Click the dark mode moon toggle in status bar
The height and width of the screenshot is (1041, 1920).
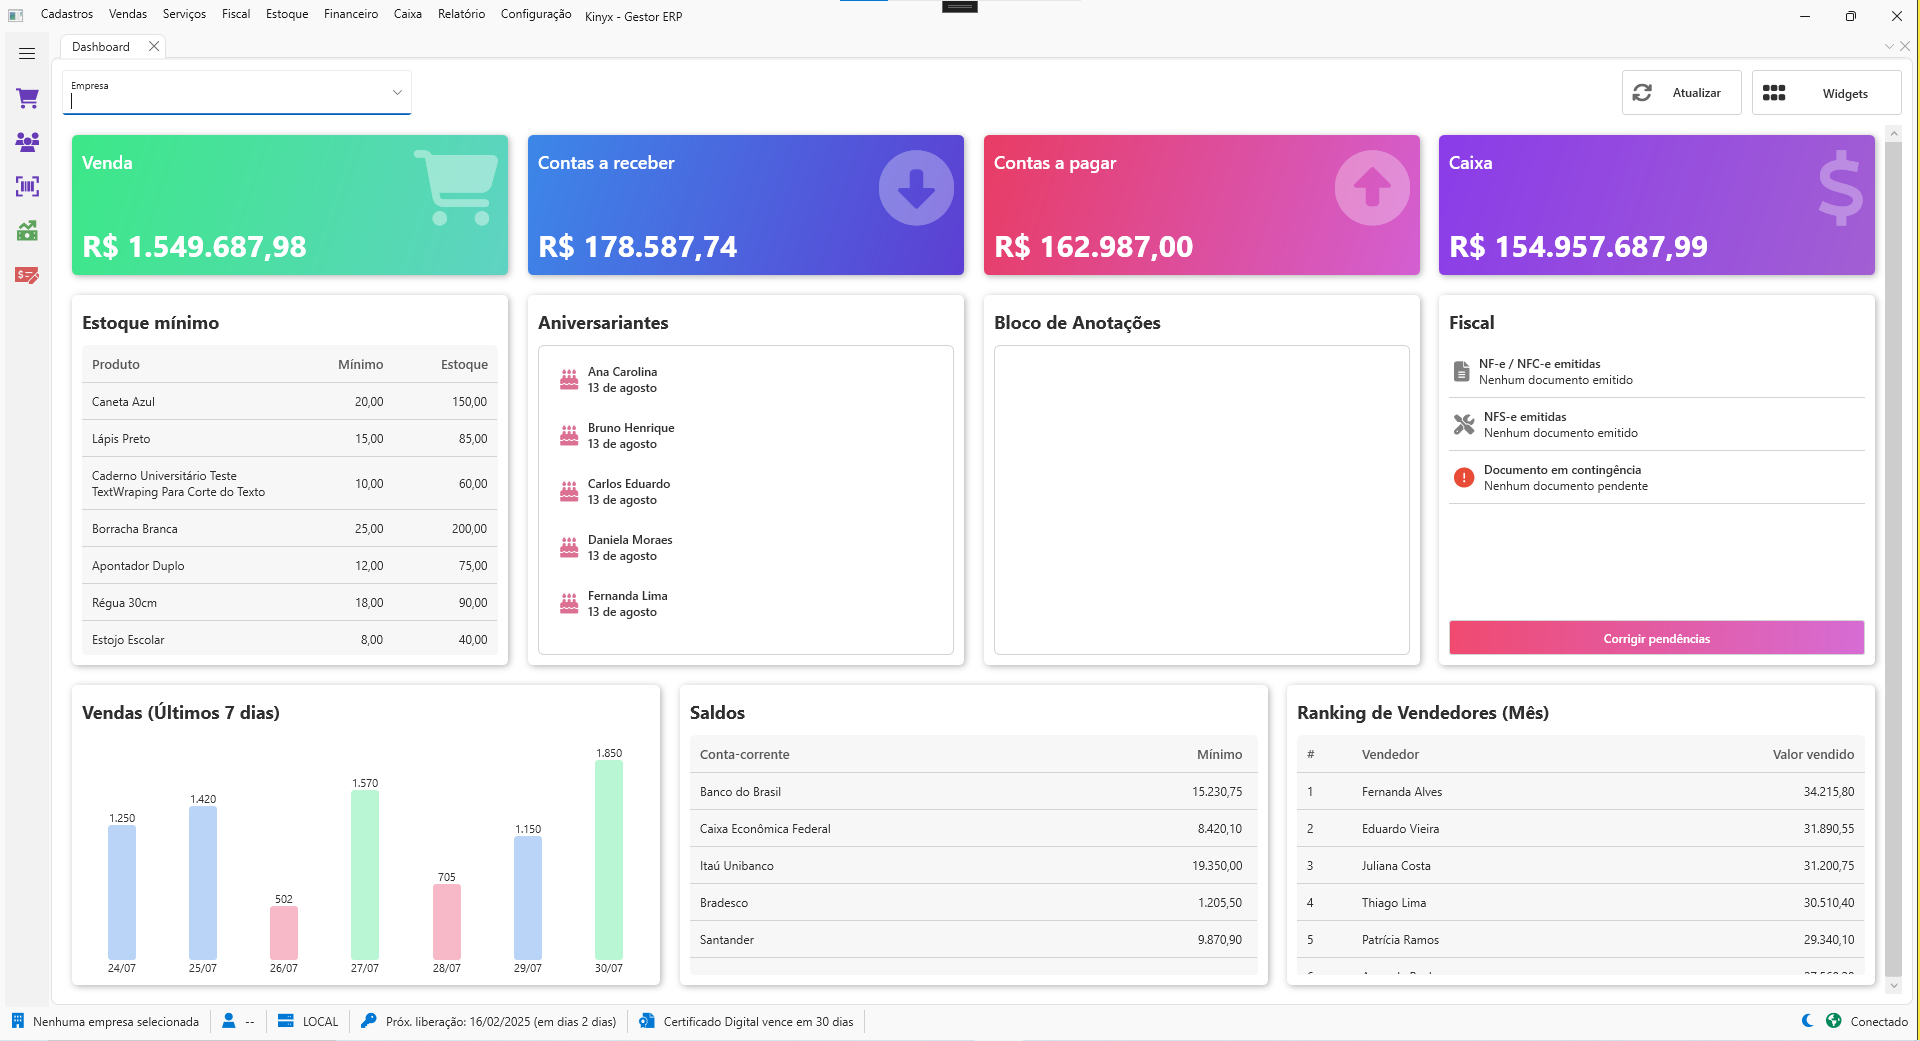(x=1806, y=1021)
